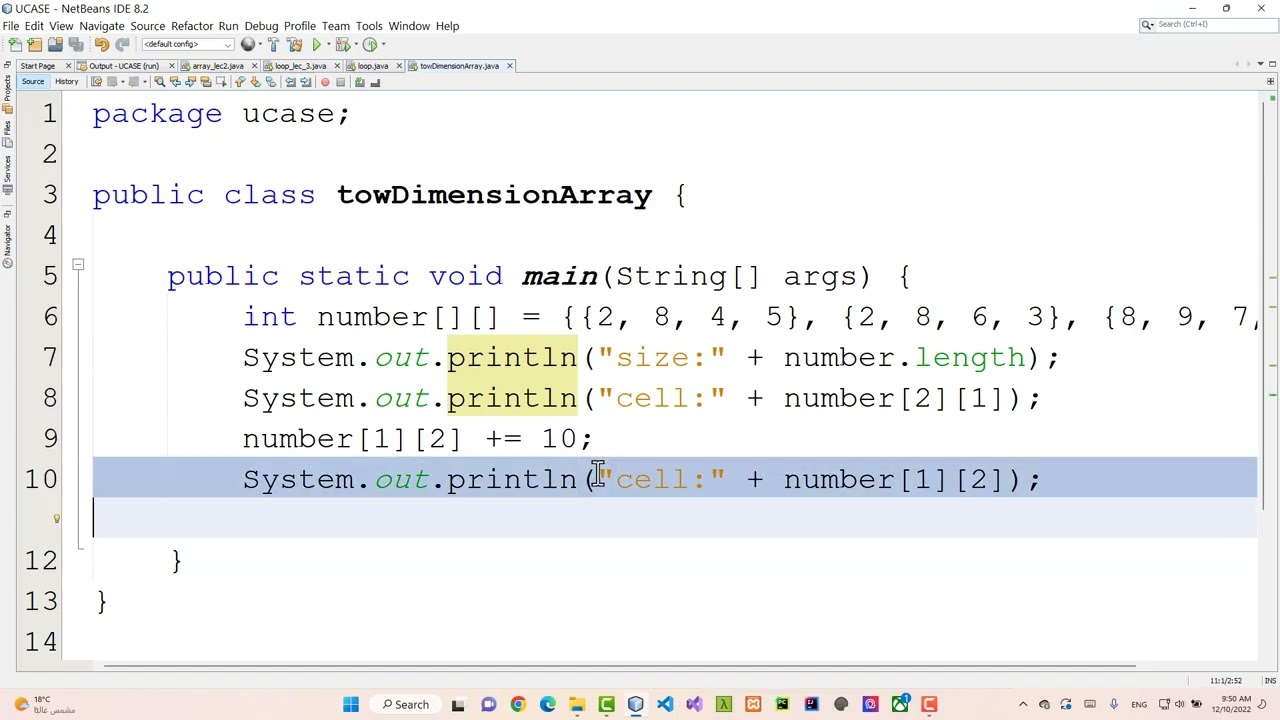Click the Find Selection magnifier icon
The height and width of the screenshot is (720, 1280).
(x=159, y=82)
